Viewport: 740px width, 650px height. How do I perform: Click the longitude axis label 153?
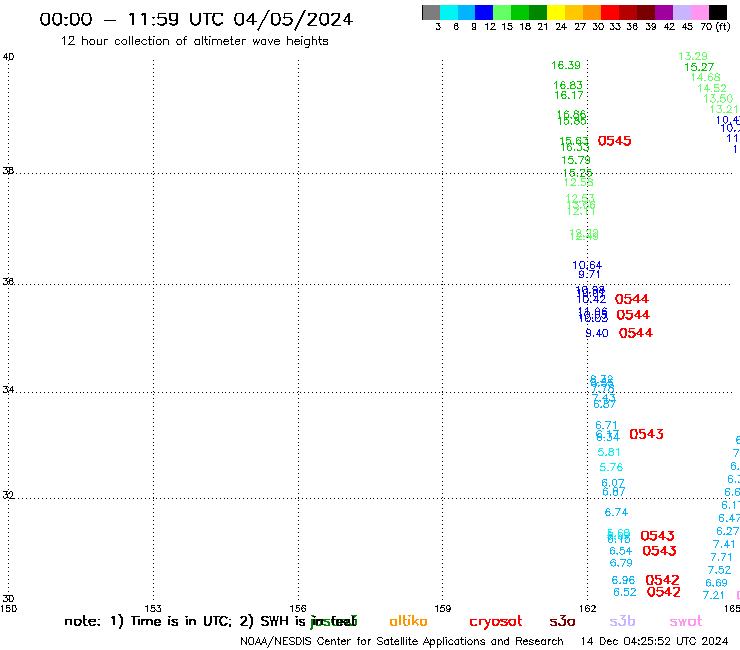pos(153,608)
